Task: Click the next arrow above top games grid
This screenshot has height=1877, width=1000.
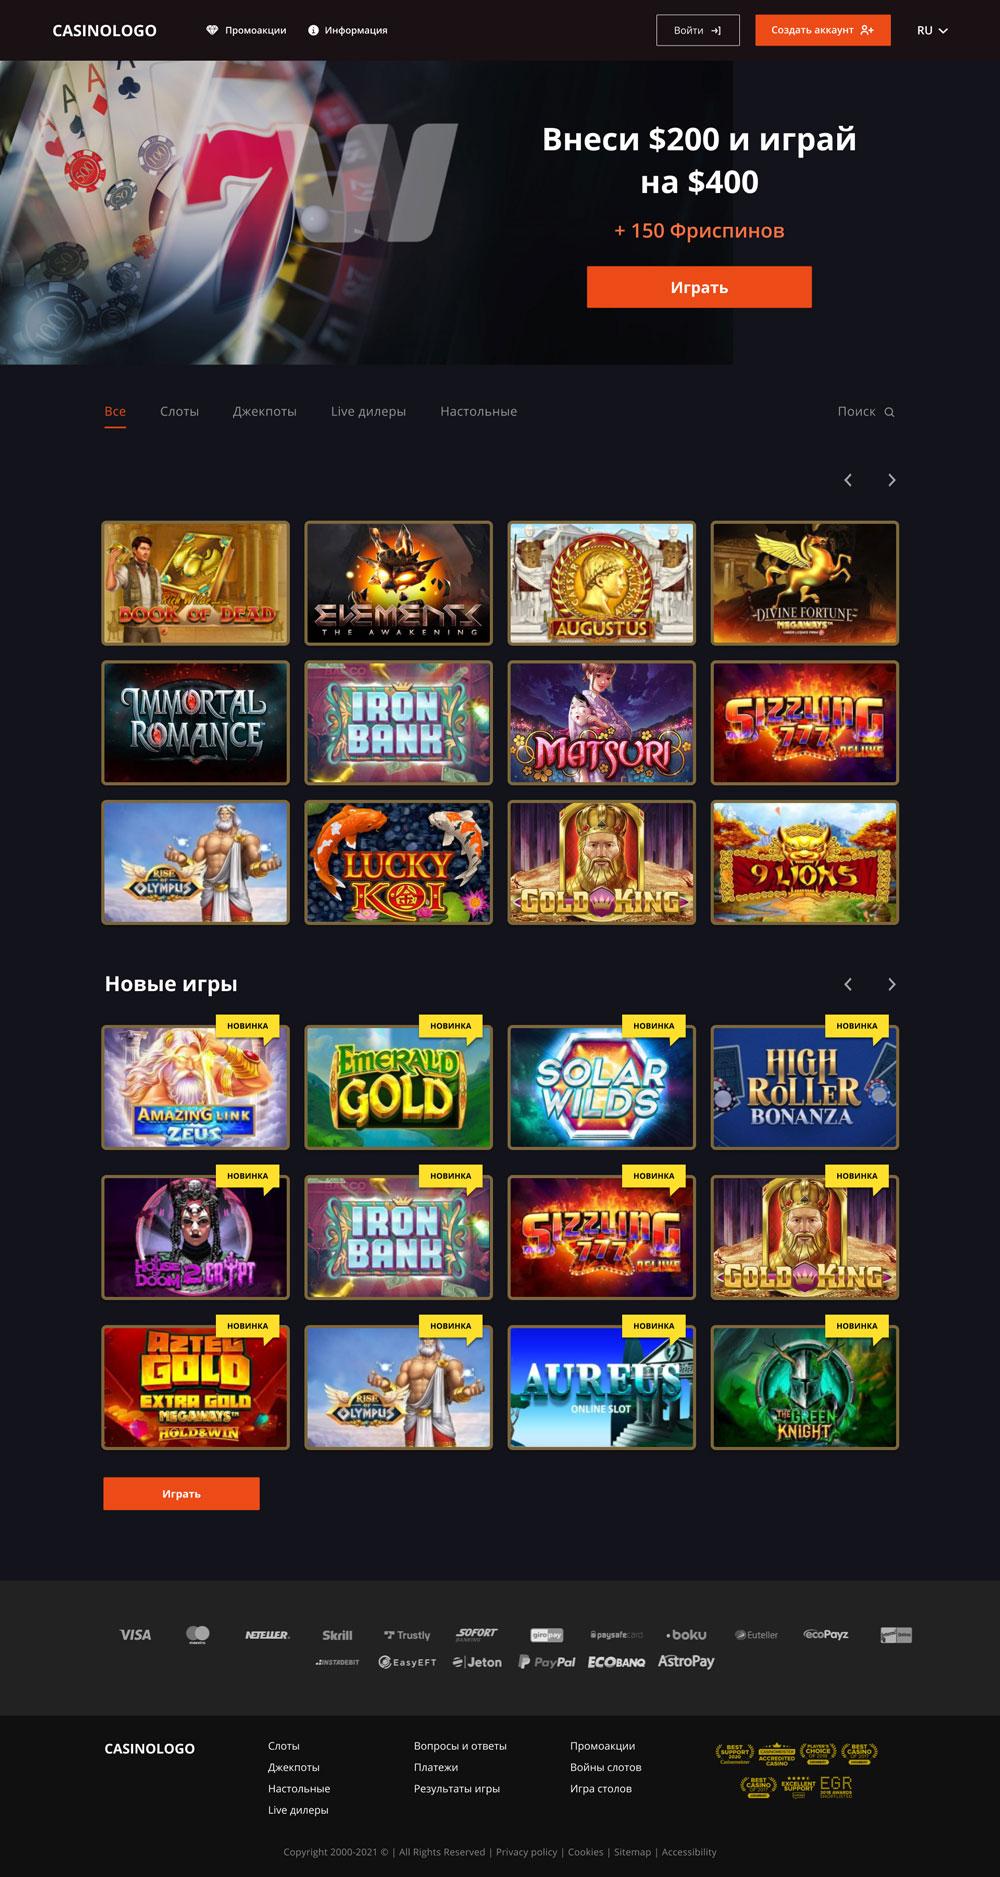Action: click(891, 480)
